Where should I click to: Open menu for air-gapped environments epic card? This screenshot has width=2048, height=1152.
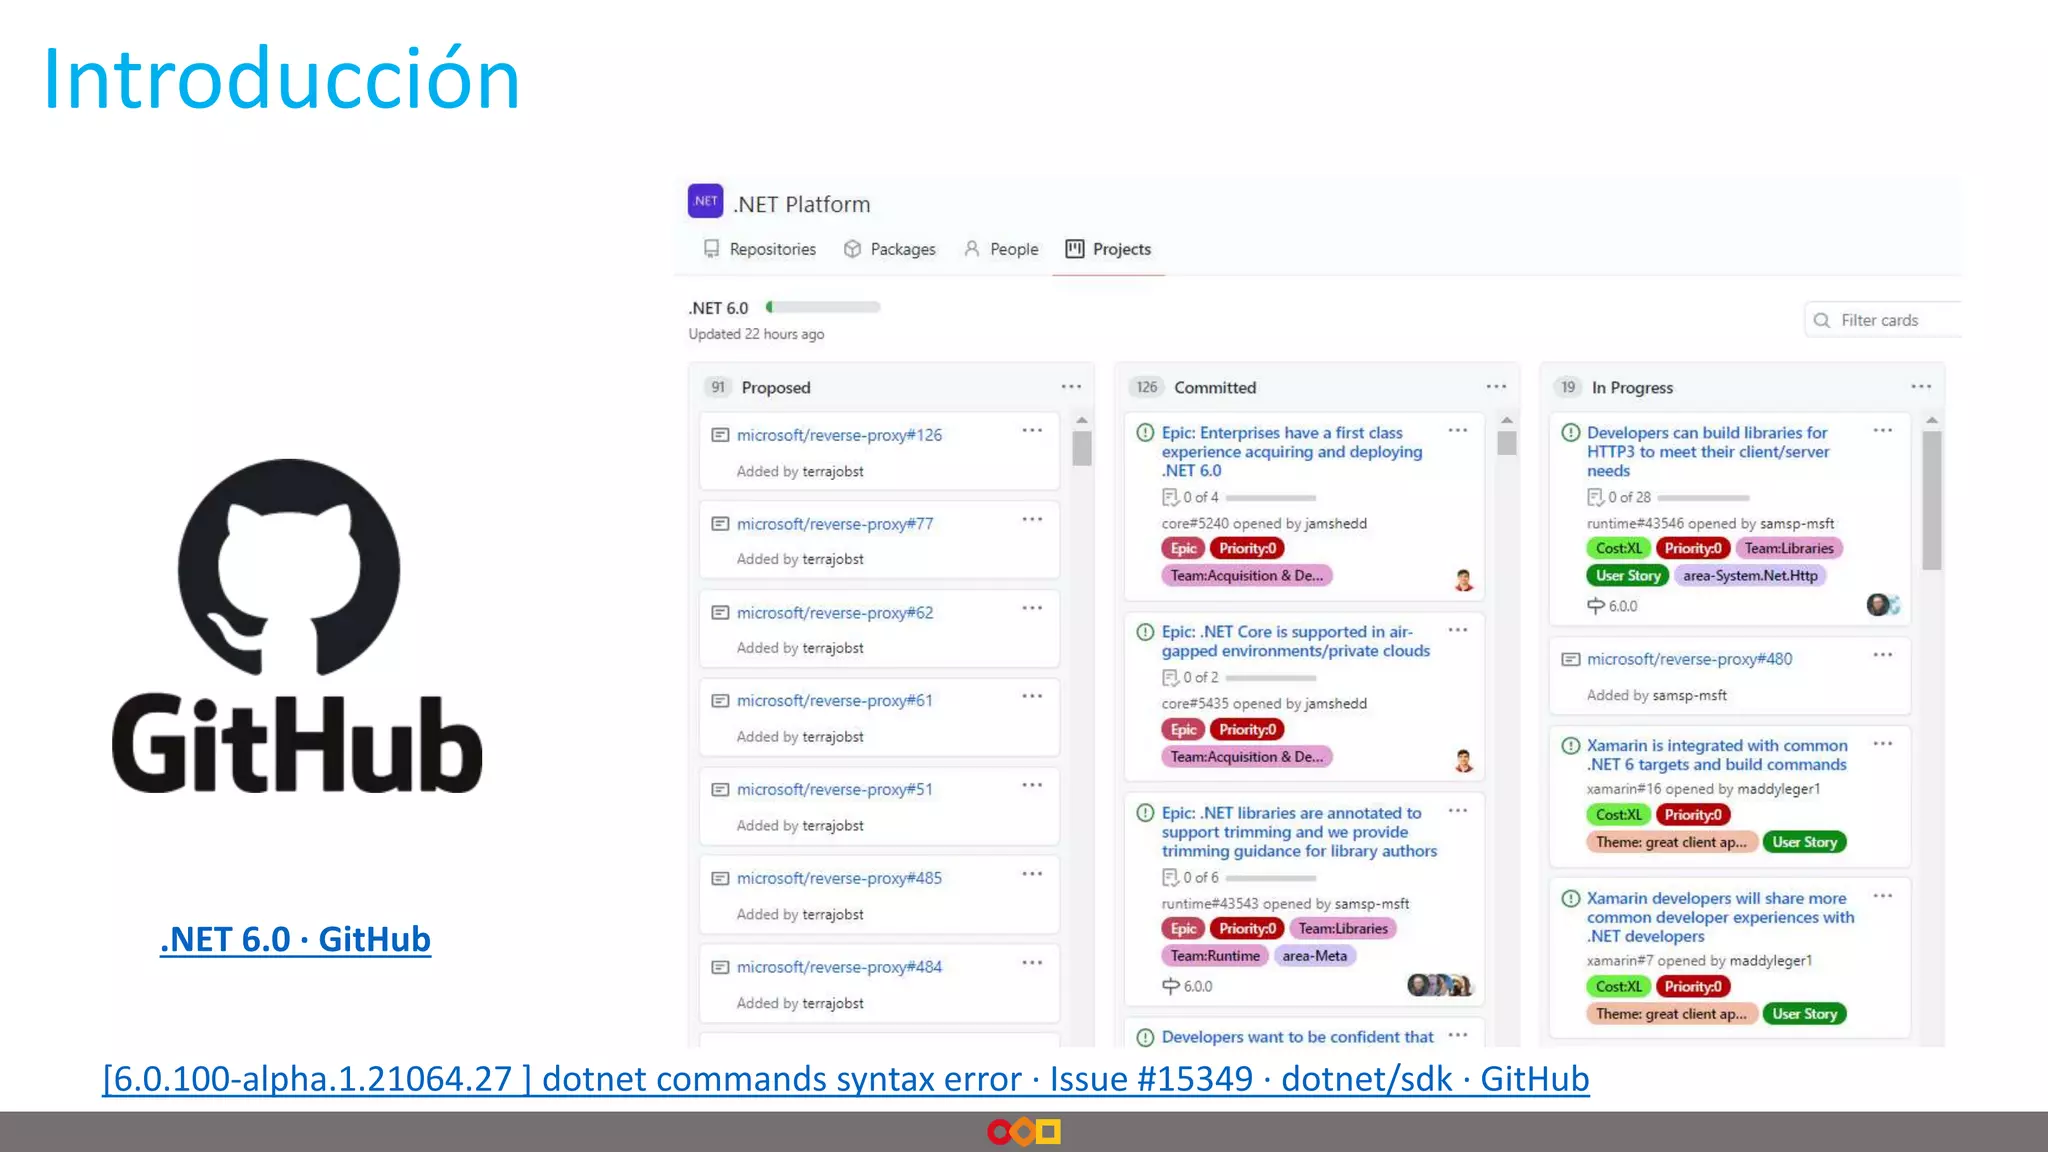pyautogui.click(x=1458, y=630)
